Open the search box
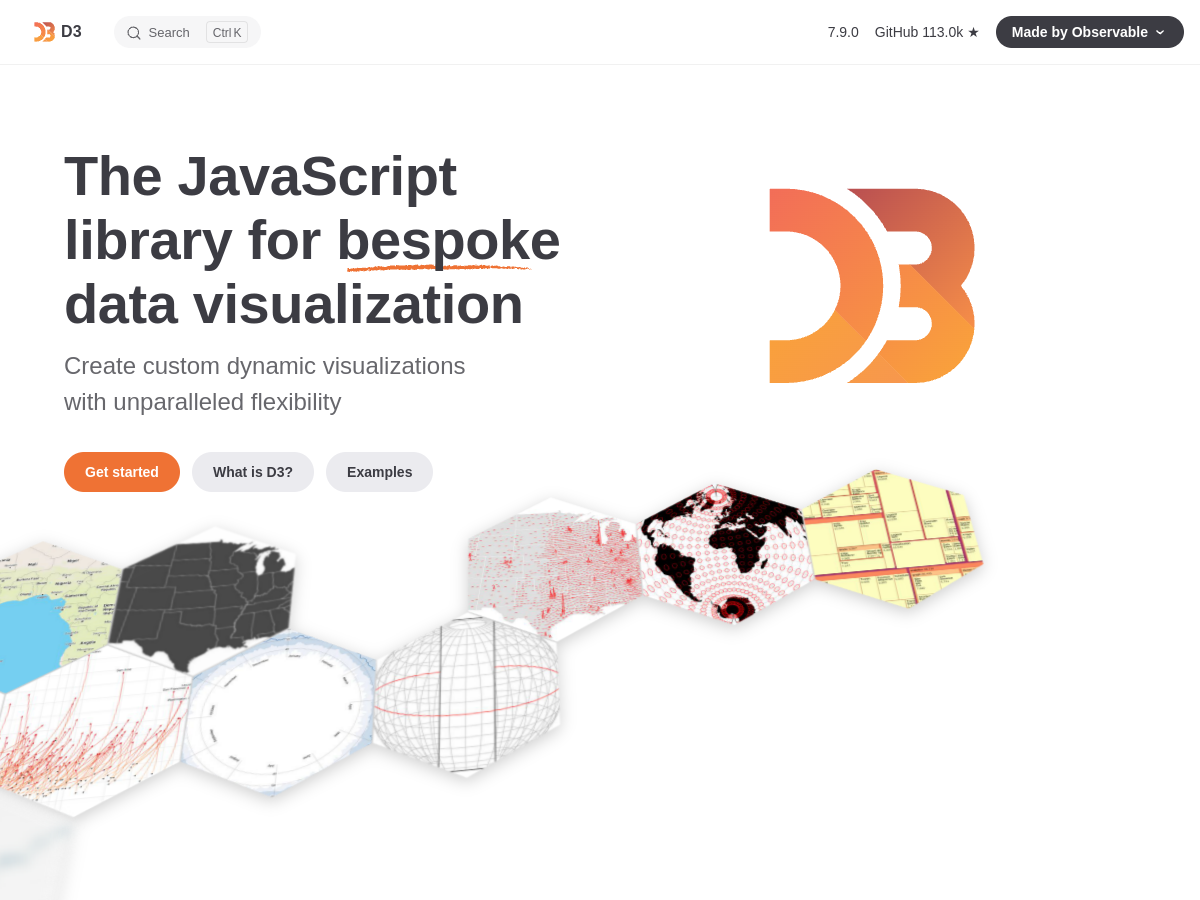The image size is (1200, 900). (187, 32)
